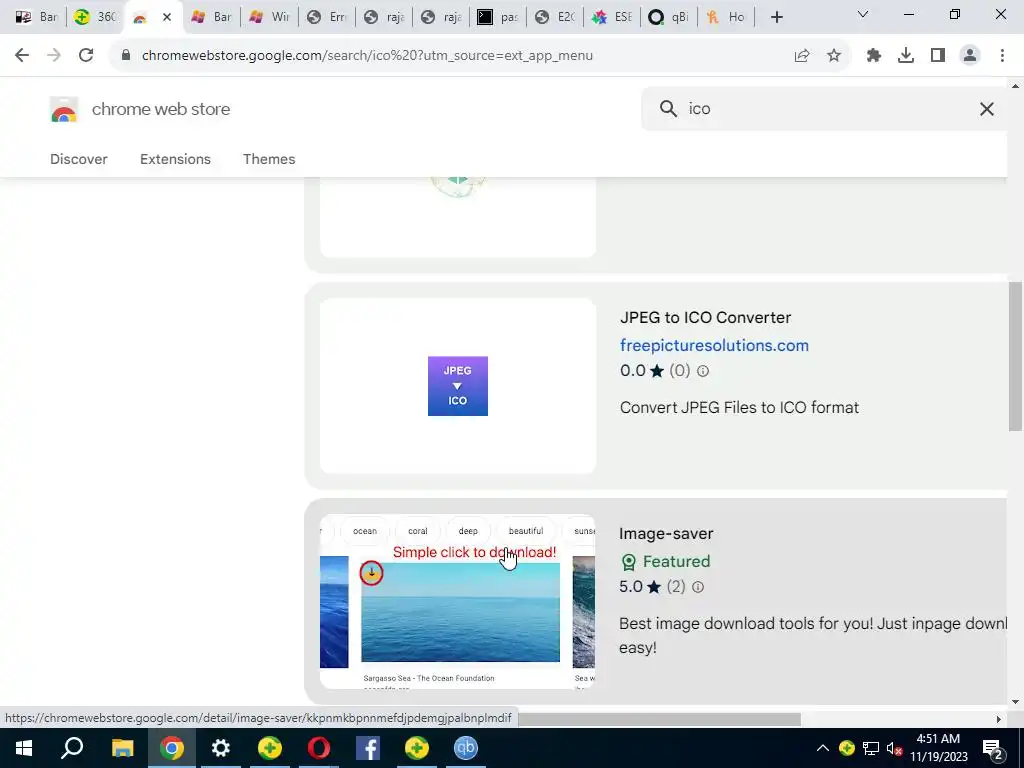Switch to the pas terminal tab
The height and width of the screenshot is (768, 1024).
[498, 17]
